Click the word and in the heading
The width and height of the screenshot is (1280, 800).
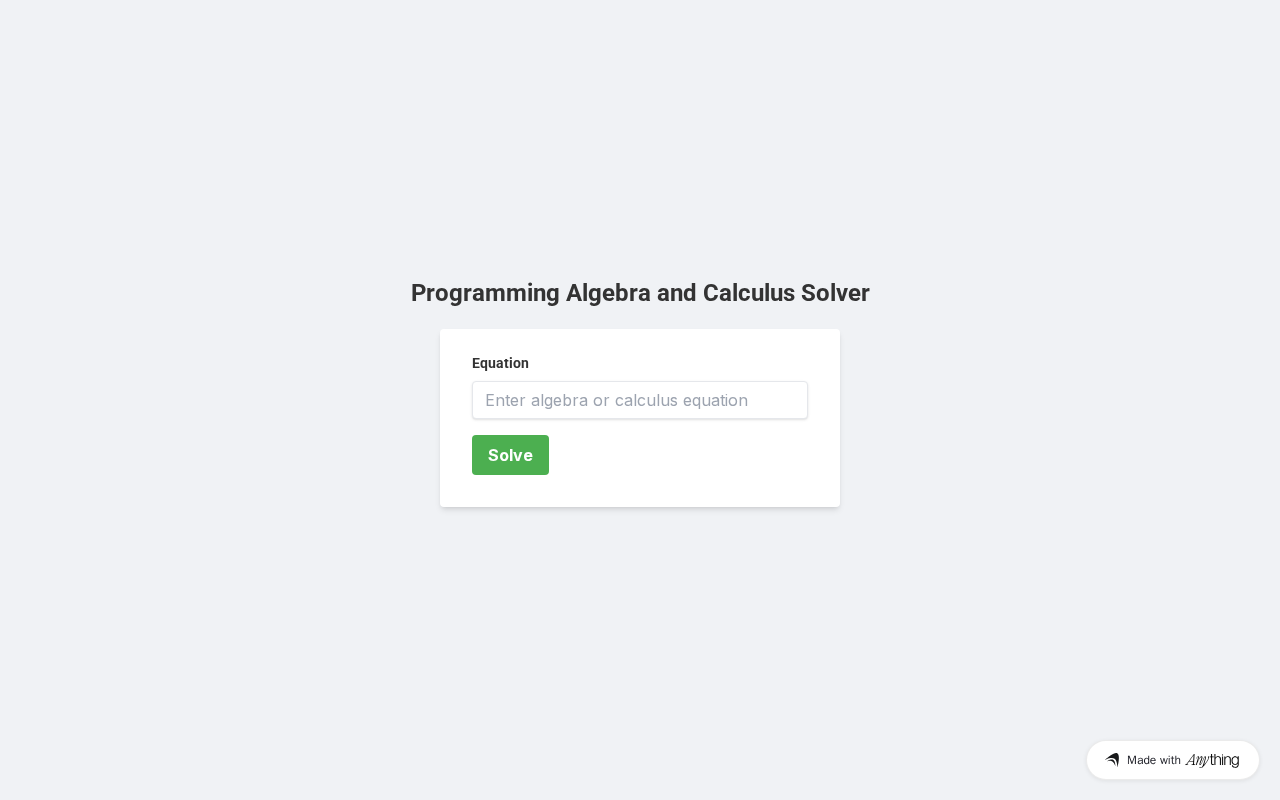[x=677, y=293]
